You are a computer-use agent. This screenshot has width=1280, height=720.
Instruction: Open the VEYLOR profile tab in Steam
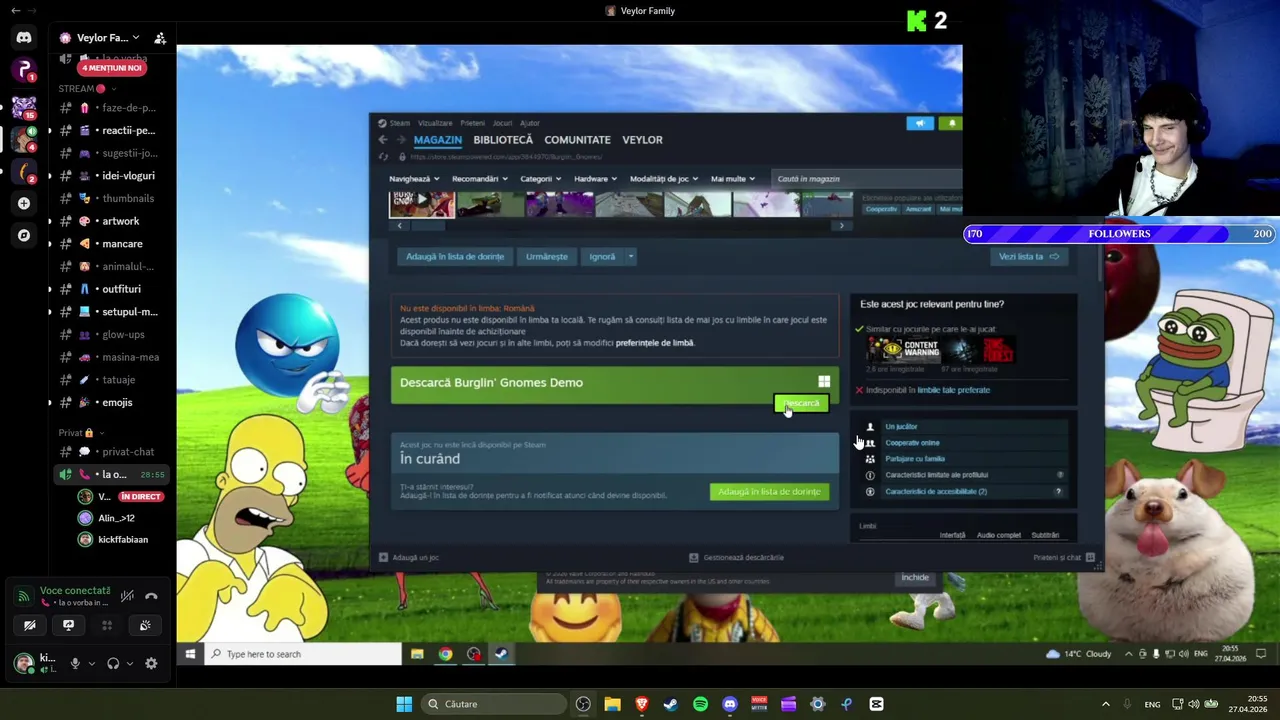point(642,140)
